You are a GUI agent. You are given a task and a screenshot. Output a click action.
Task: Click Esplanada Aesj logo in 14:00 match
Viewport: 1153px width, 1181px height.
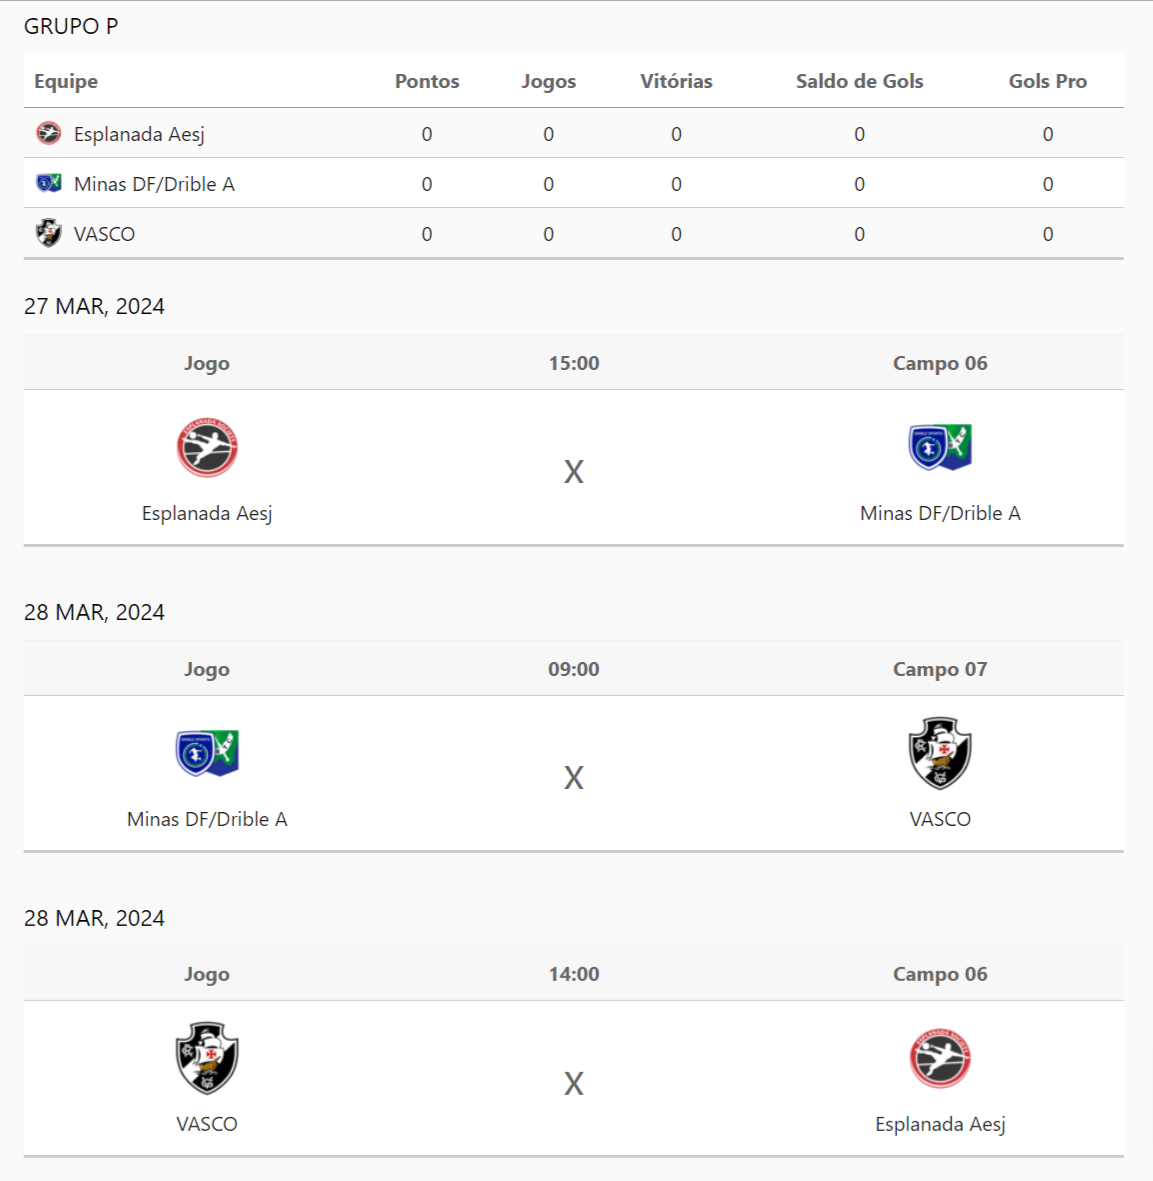click(x=940, y=1058)
